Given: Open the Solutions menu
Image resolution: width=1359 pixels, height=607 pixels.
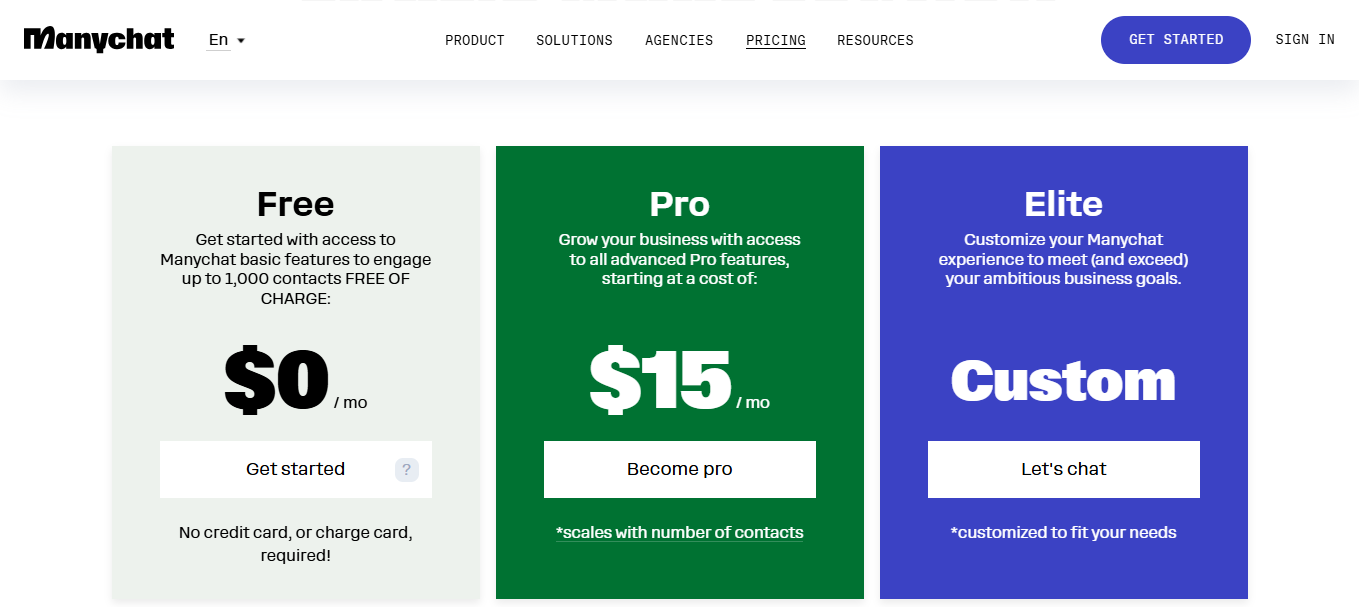Looking at the screenshot, I should coord(574,41).
